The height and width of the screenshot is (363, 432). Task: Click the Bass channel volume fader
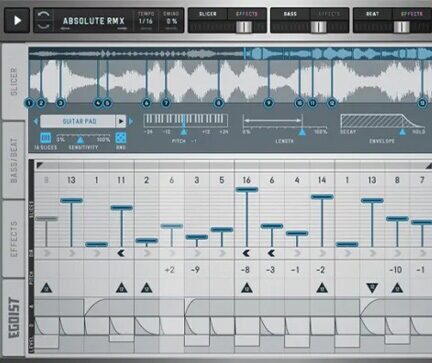click(319, 27)
